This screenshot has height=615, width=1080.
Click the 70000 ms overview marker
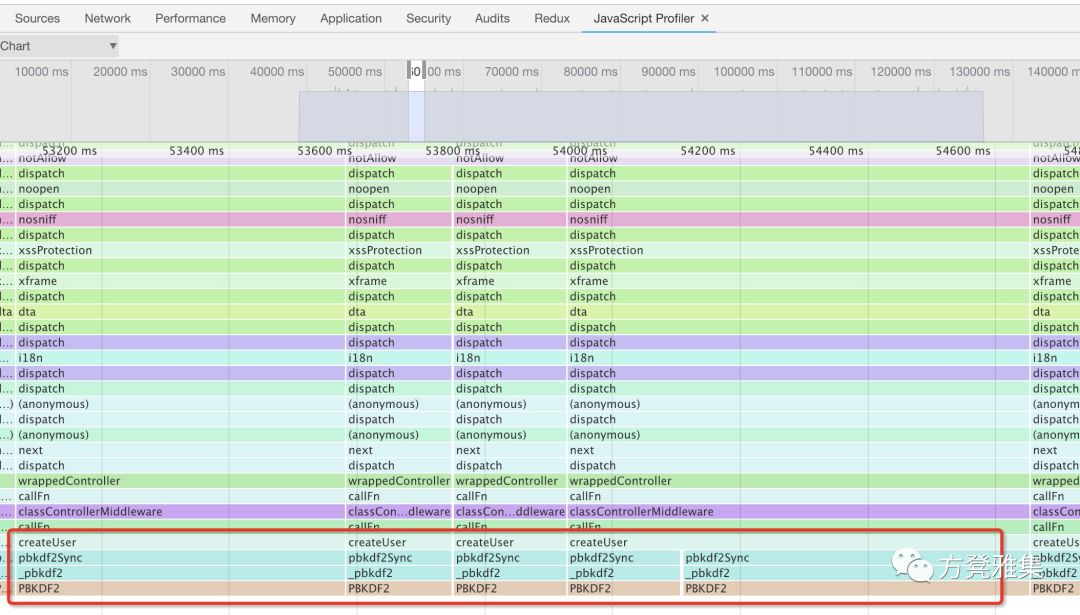pos(511,72)
